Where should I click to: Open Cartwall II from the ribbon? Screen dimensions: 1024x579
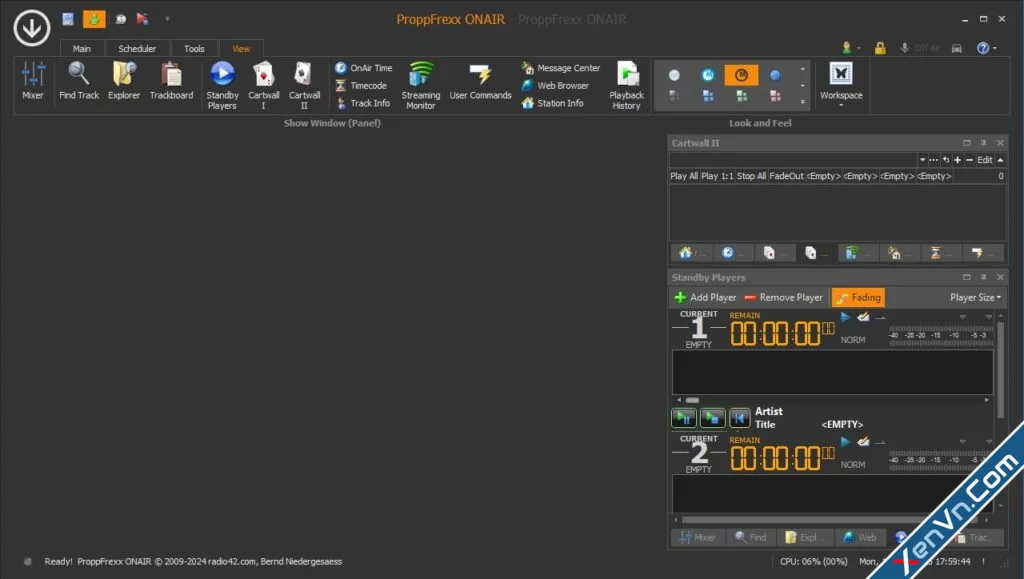(x=304, y=86)
